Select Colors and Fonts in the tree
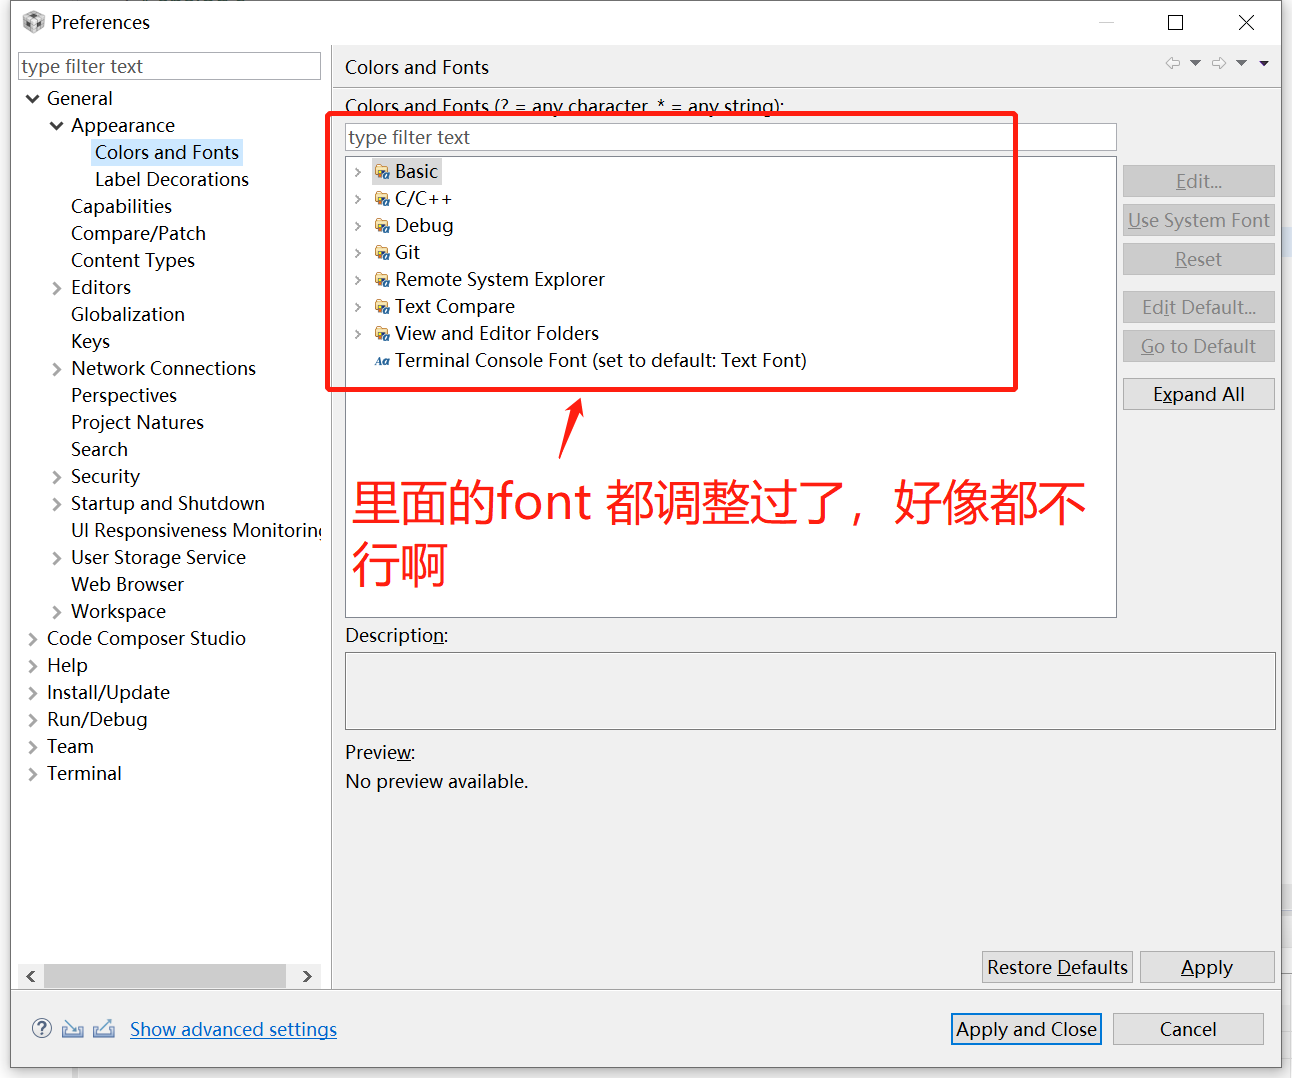 (x=167, y=152)
